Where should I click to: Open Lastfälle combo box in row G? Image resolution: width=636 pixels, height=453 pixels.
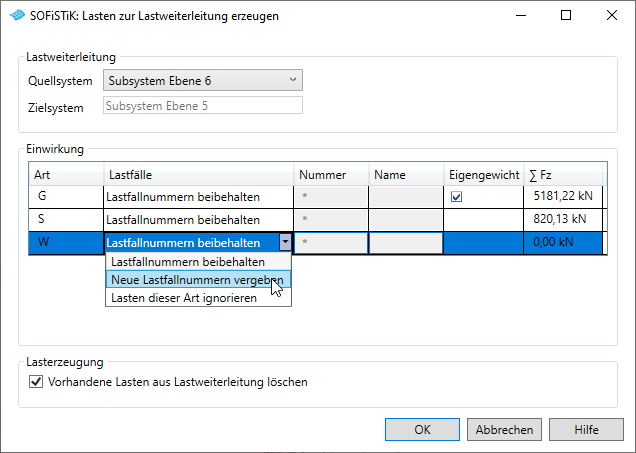(x=198, y=197)
